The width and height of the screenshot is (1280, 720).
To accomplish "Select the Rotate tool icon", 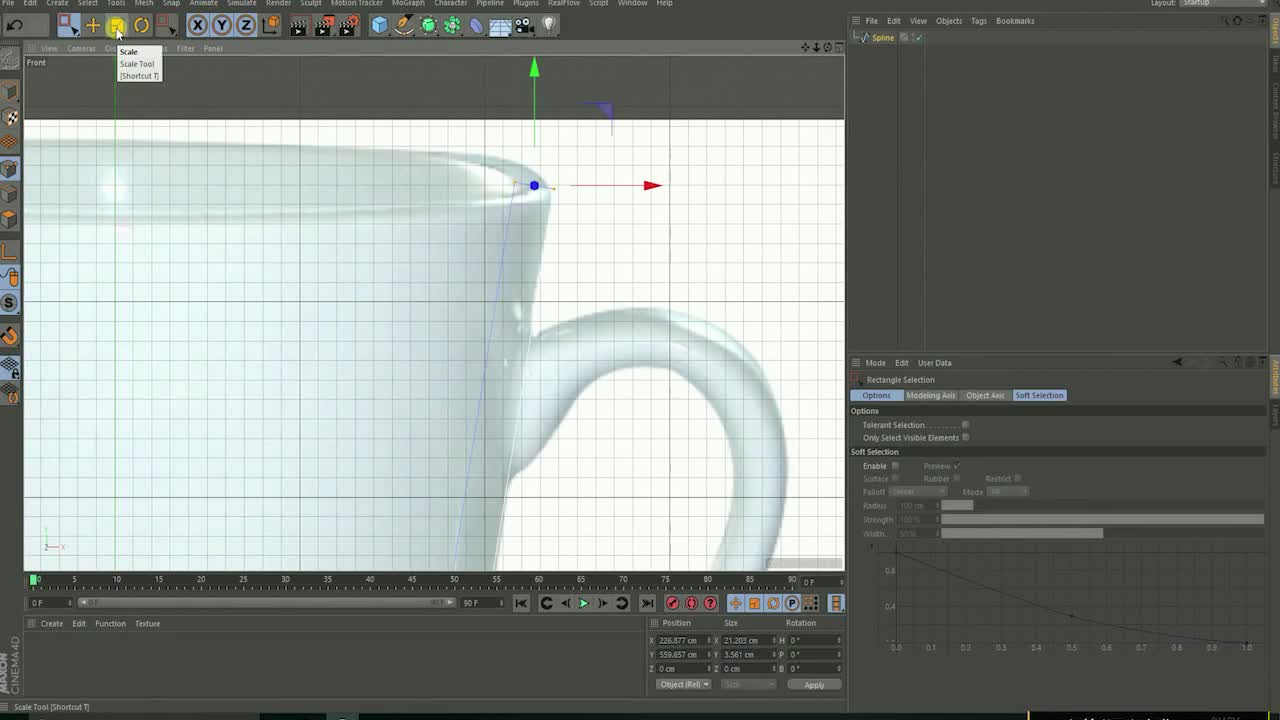I will click(141, 25).
